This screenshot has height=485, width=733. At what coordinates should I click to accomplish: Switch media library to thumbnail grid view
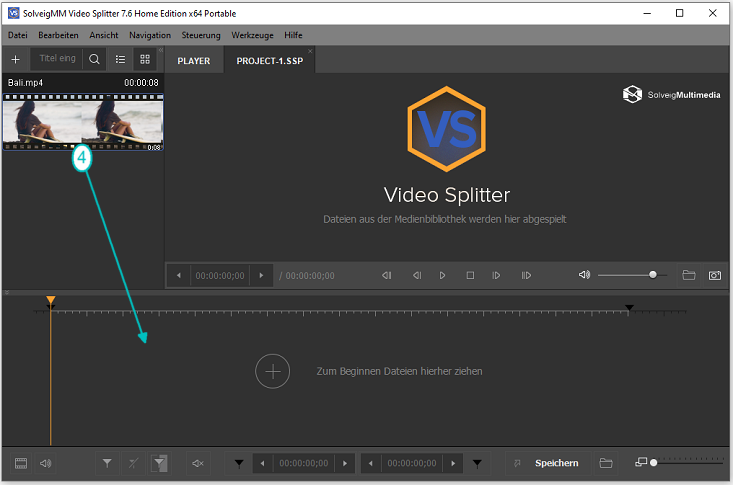click(145, 59)
